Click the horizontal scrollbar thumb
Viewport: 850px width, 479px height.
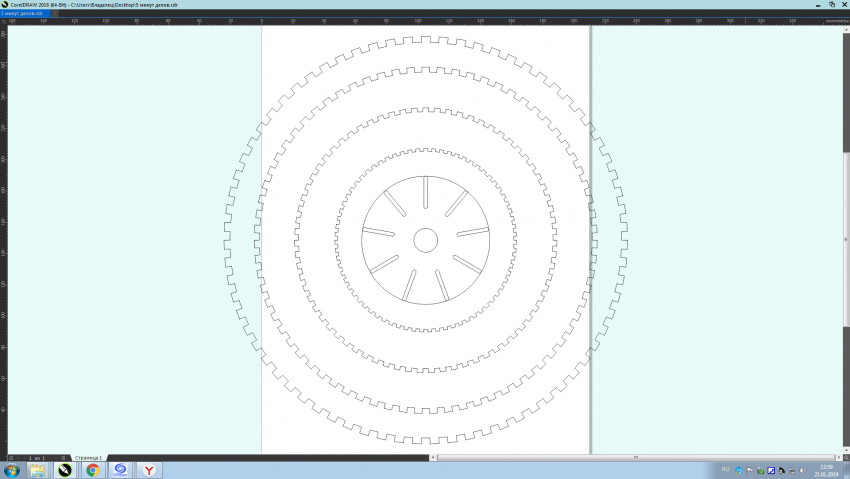tap(635, 457)
